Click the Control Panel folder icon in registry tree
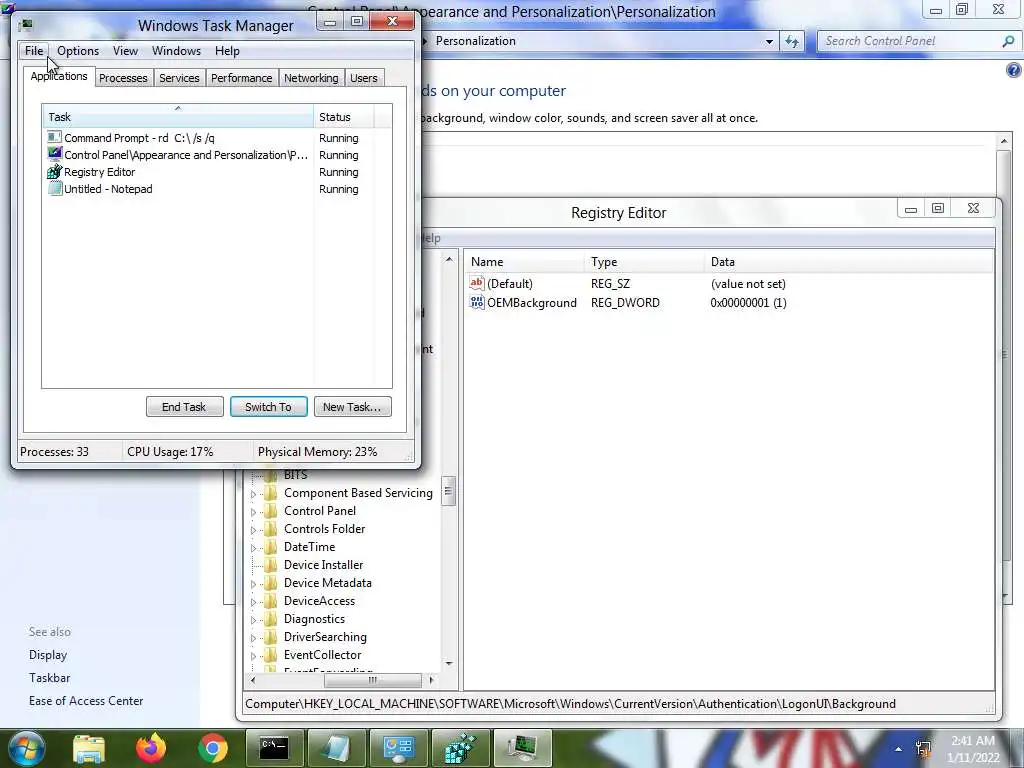The image size is (1024, 768). [271, 511]
